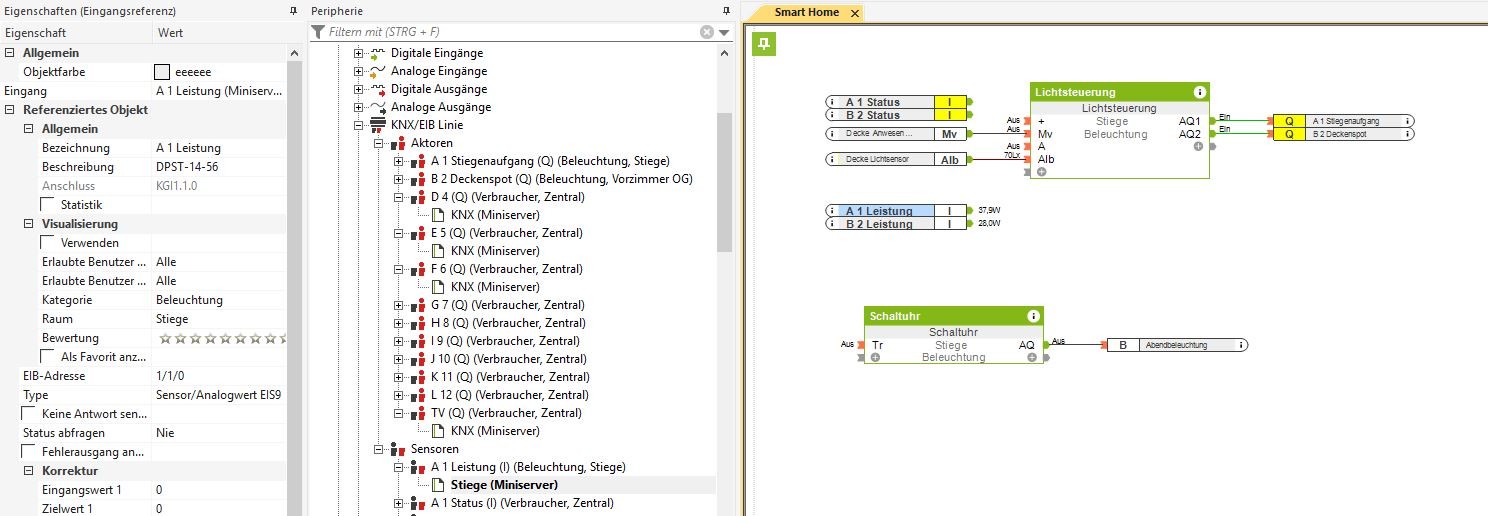Collapse the KNX/EIB Linie tree node
The height and width of the screenshot is (516, 1488).
359,125
